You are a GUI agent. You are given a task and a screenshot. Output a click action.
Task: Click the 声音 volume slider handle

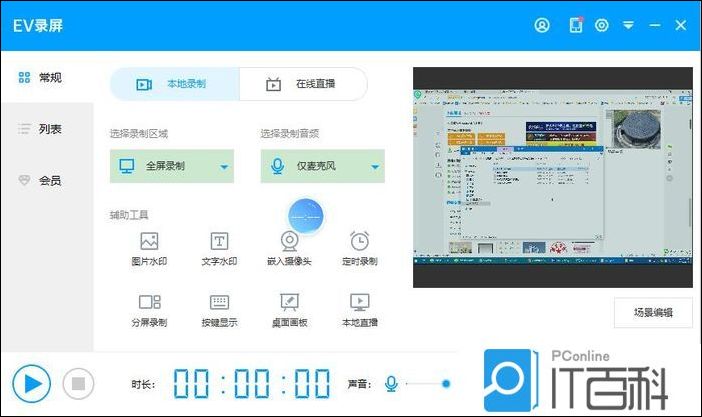tap(445, 384)
